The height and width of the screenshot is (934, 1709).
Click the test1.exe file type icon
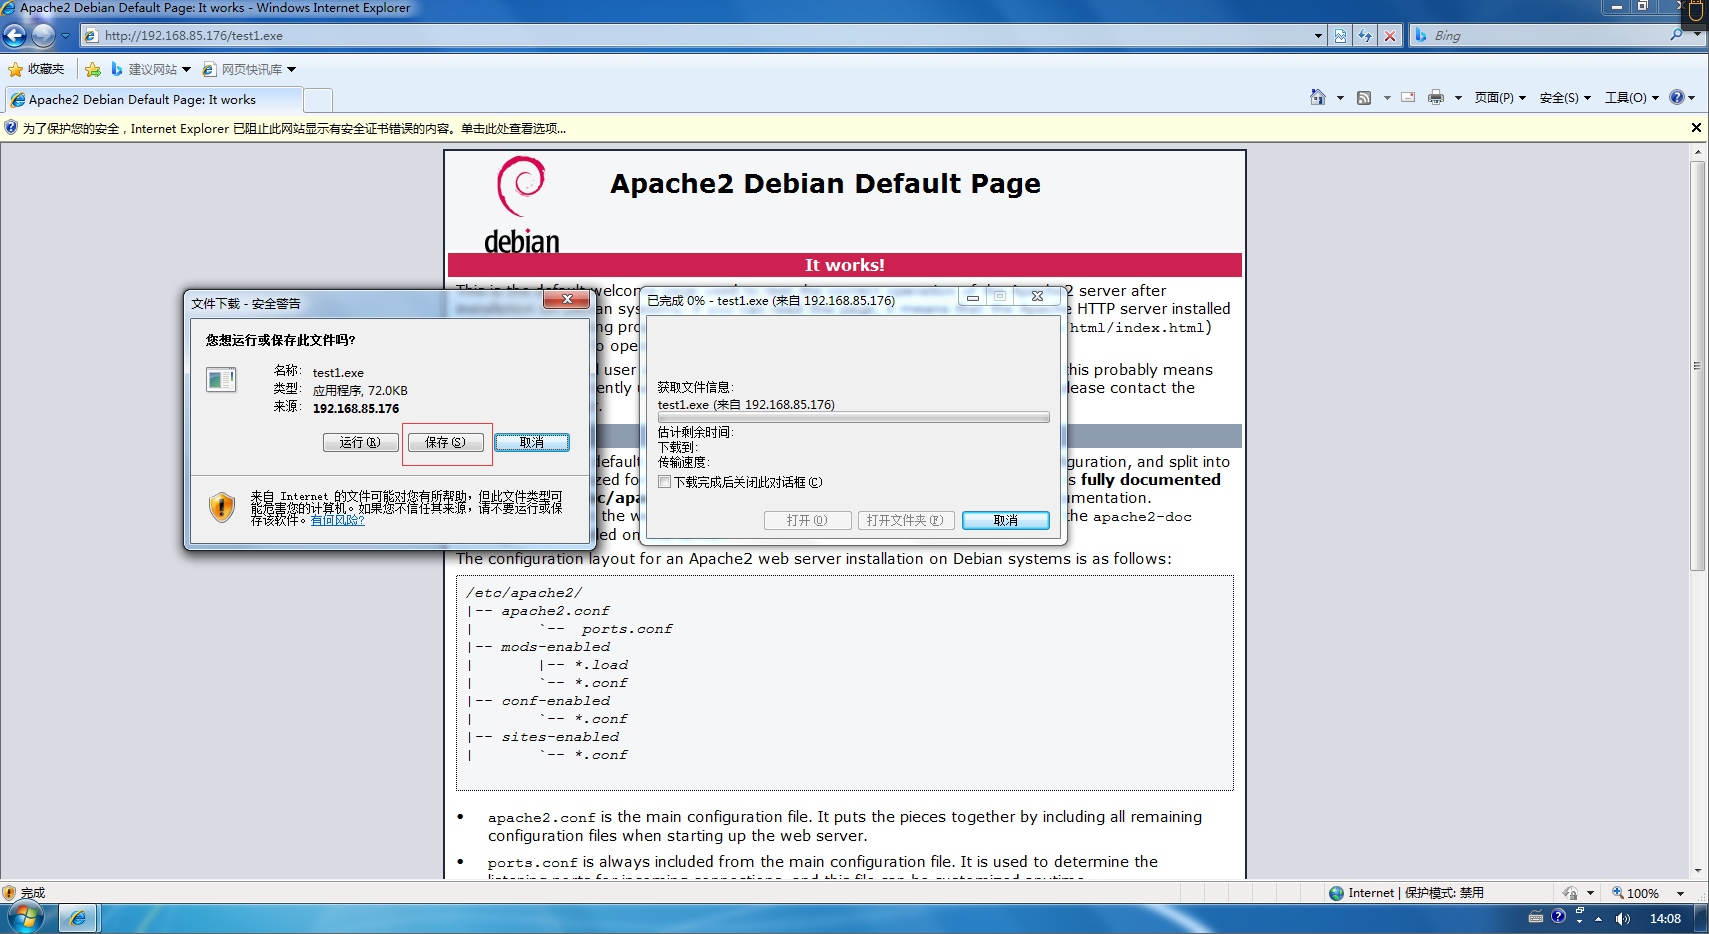tap(221, 380)
